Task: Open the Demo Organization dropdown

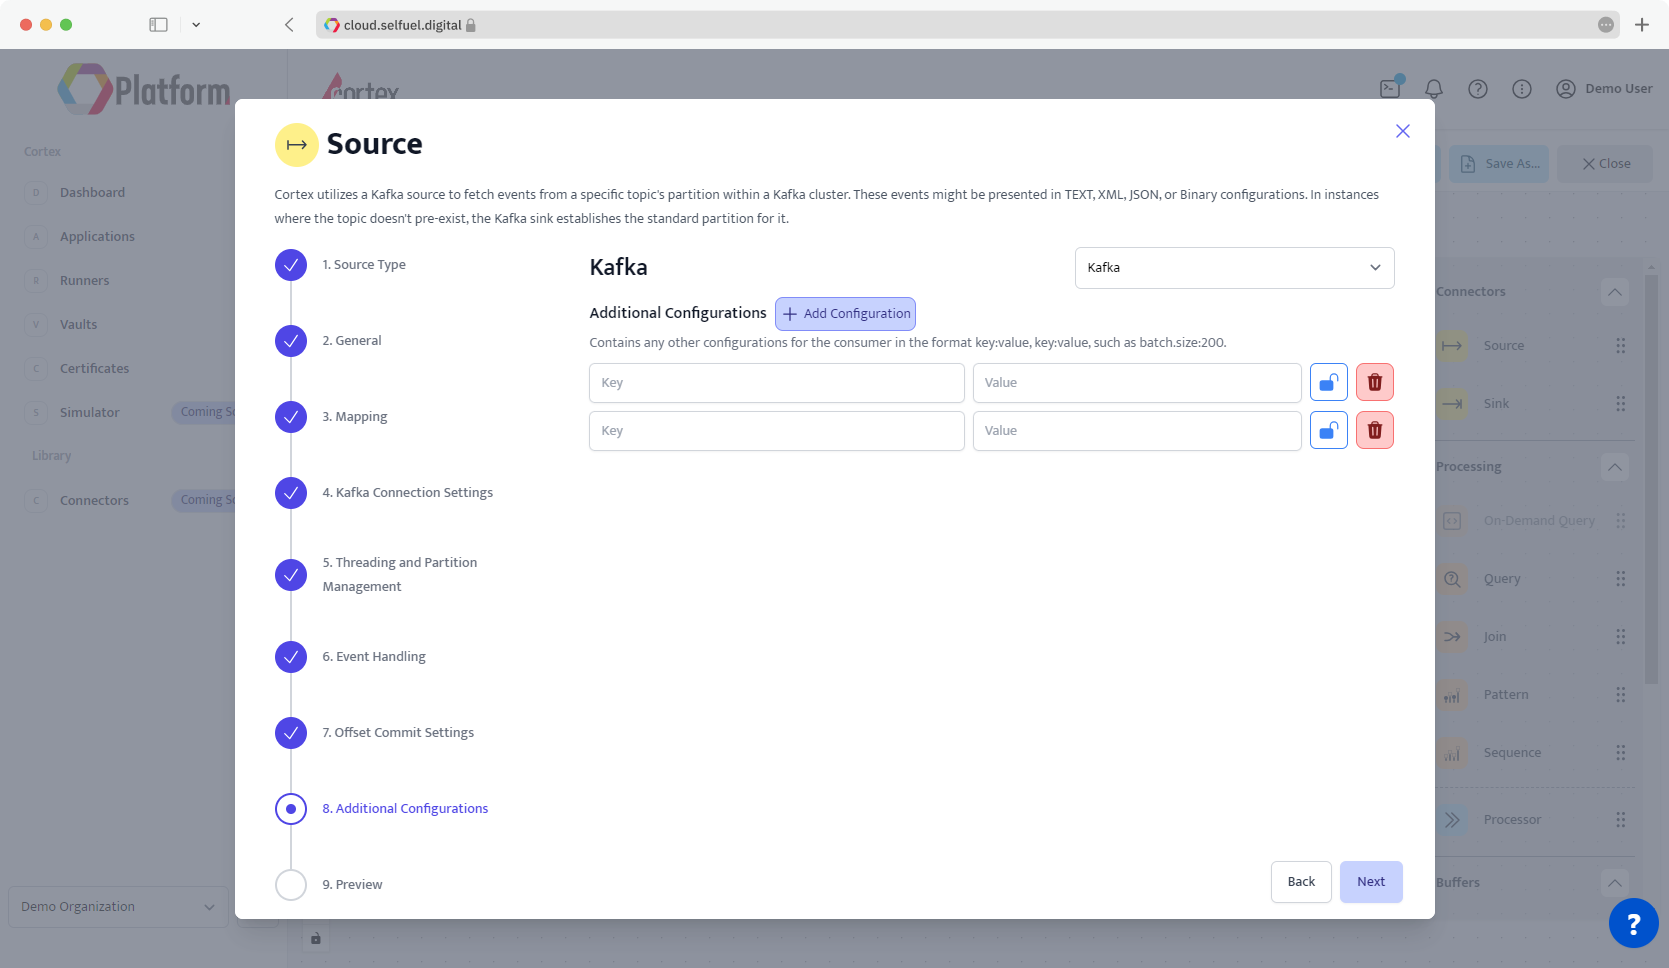Action: point(118,907)
